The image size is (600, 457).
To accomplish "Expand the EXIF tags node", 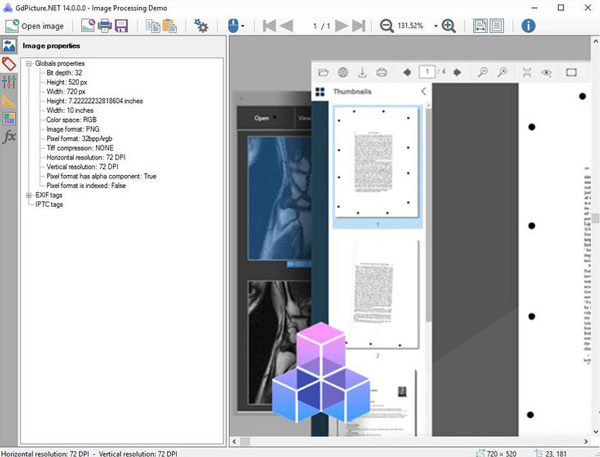I will (x=29, y=195).
